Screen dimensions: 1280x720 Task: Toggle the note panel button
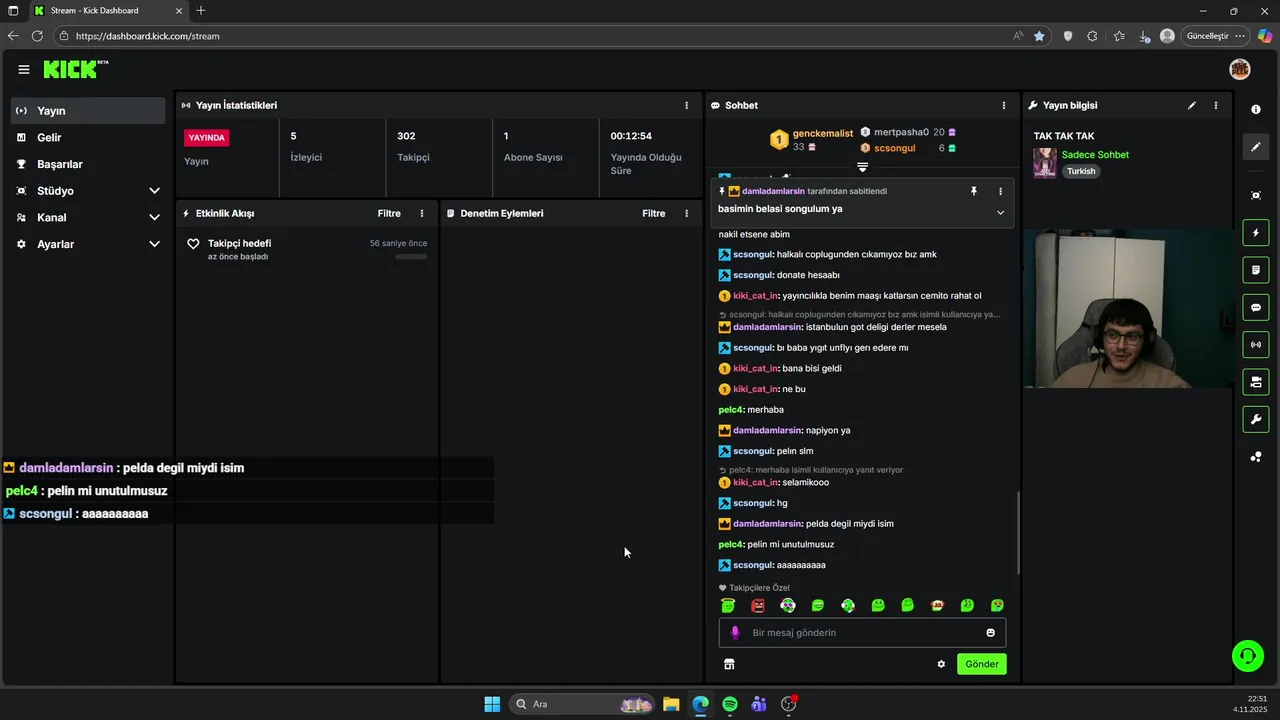tap(1256, 270)
